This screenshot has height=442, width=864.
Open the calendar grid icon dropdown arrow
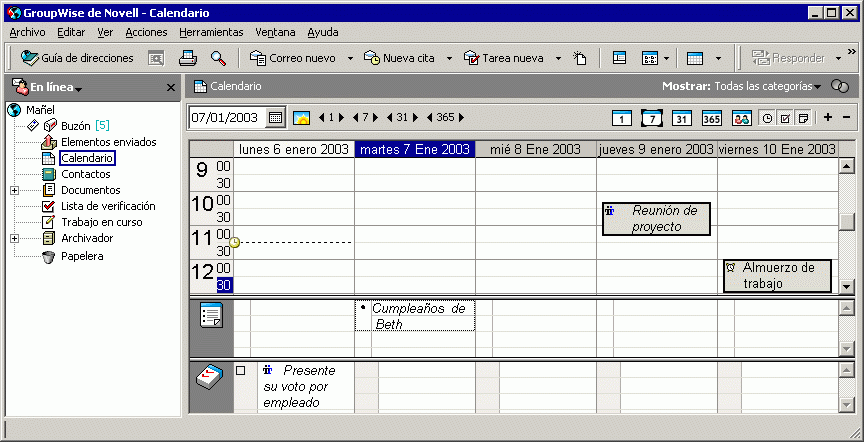click(x=718, y=58)
